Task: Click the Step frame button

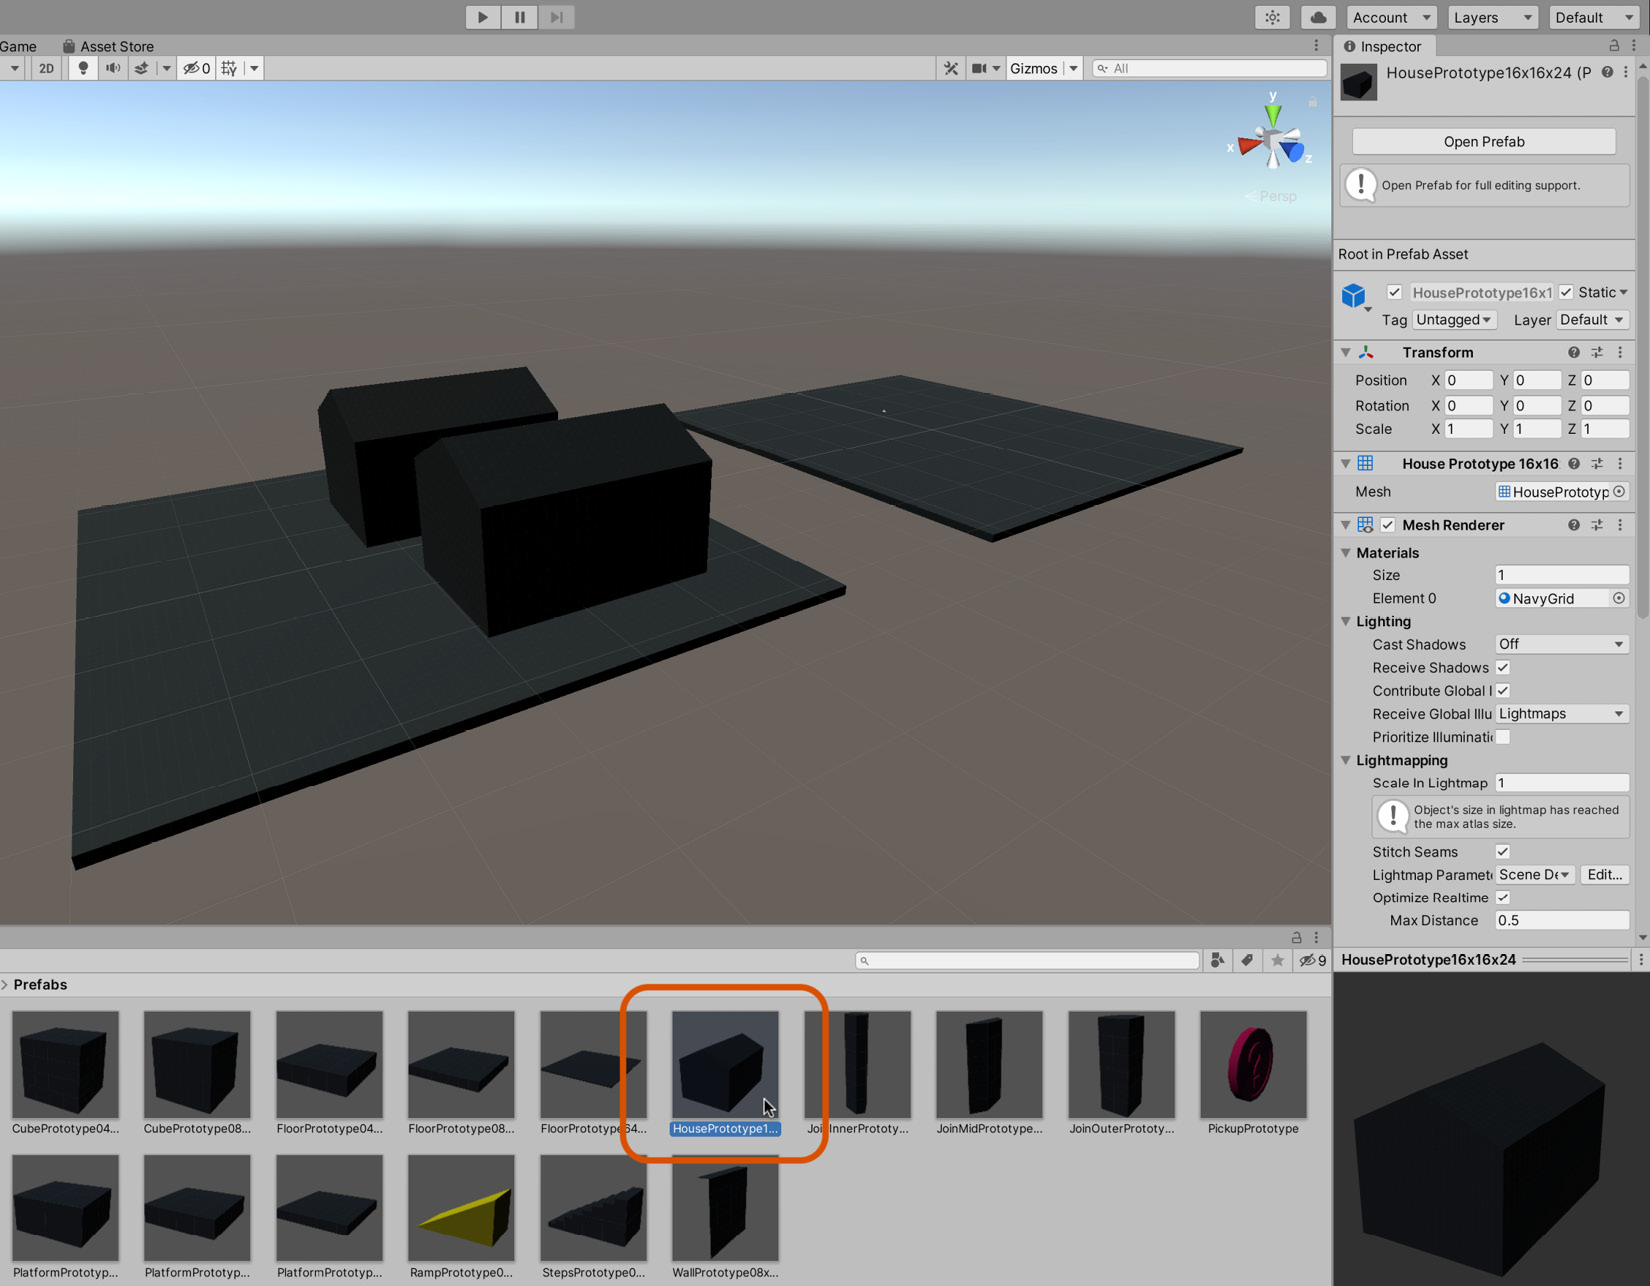Action: pyautogui.click(x=557, y=17)
